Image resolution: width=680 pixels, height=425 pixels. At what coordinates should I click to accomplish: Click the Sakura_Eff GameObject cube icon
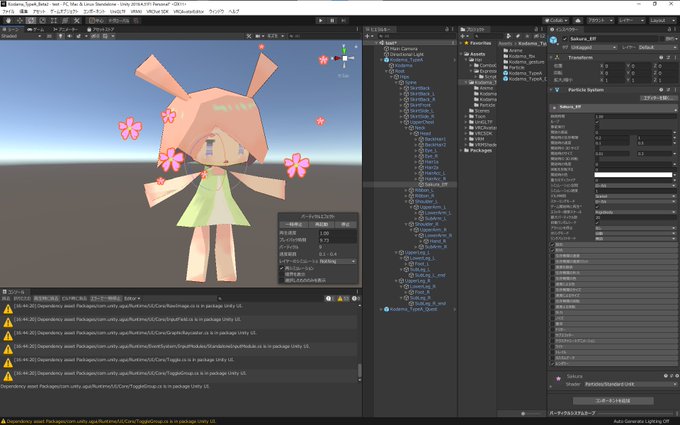(x=554, y=40)
